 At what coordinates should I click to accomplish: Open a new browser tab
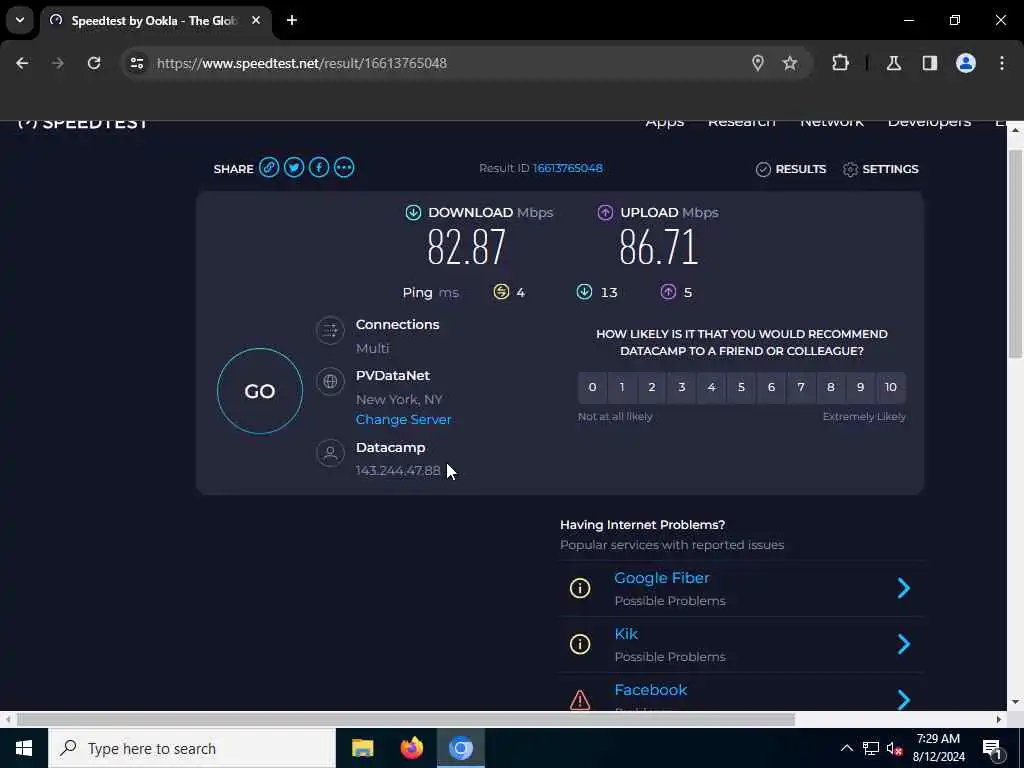292,20
